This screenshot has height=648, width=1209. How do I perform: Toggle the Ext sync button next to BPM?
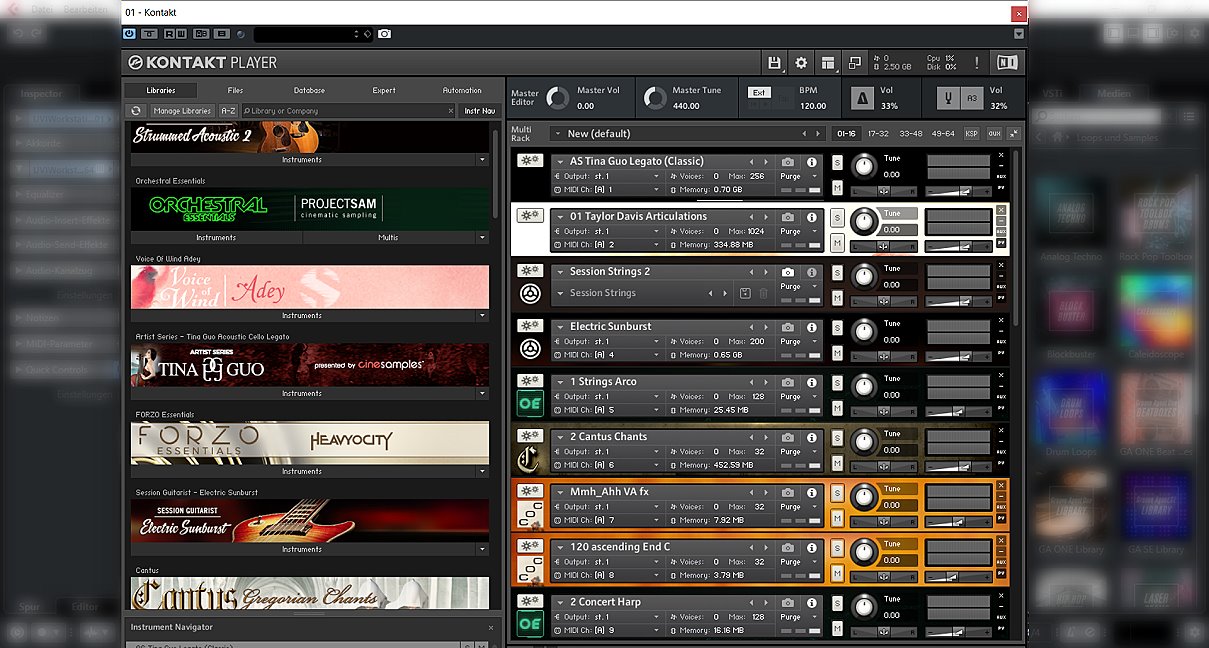click(758, 92)
